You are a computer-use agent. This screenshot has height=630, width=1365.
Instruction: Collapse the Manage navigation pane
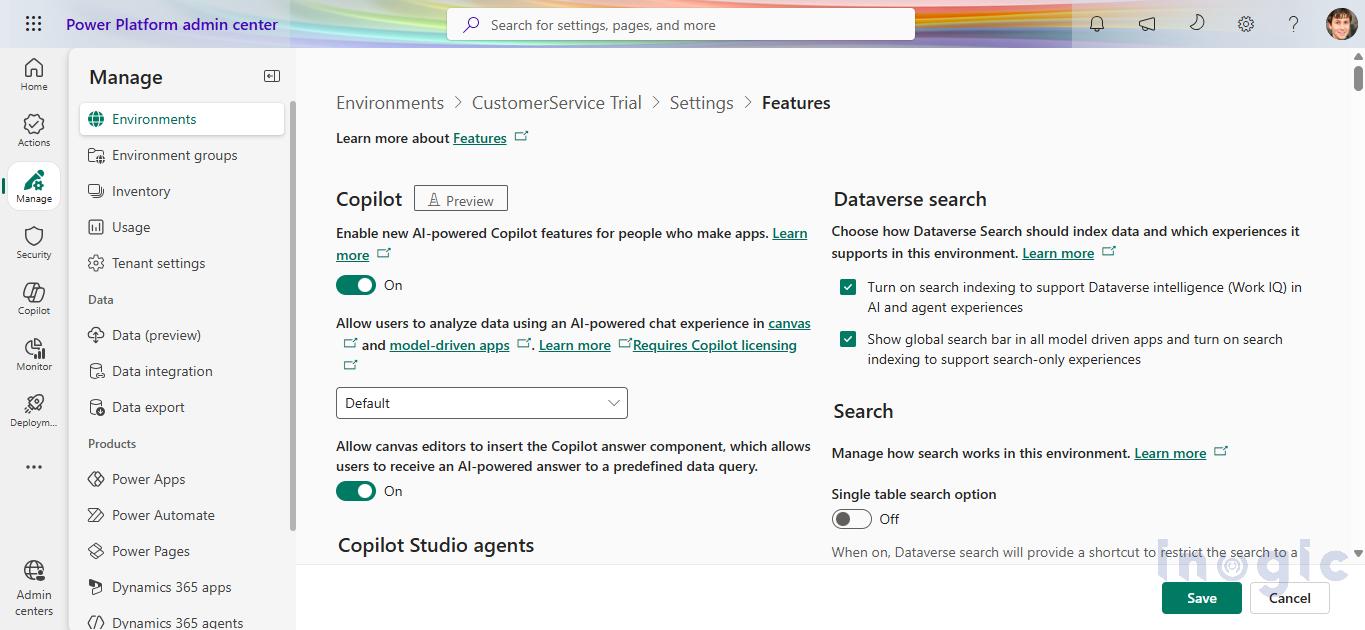coord(271,76)
